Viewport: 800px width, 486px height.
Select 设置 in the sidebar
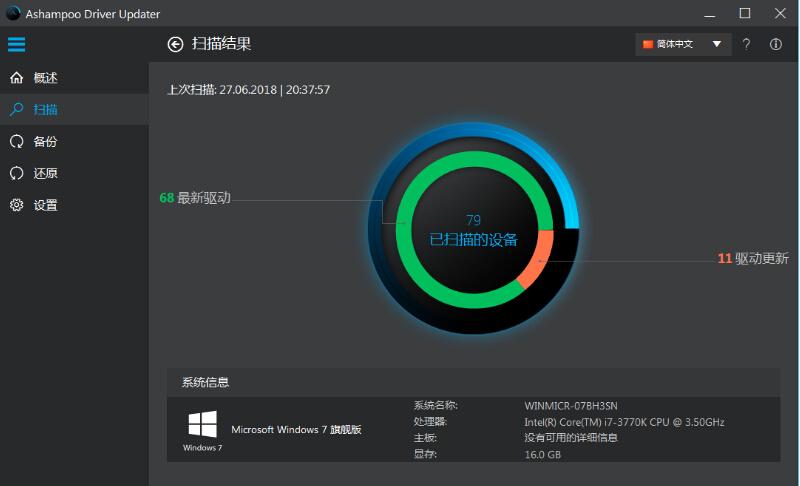[x=45, y=205]
